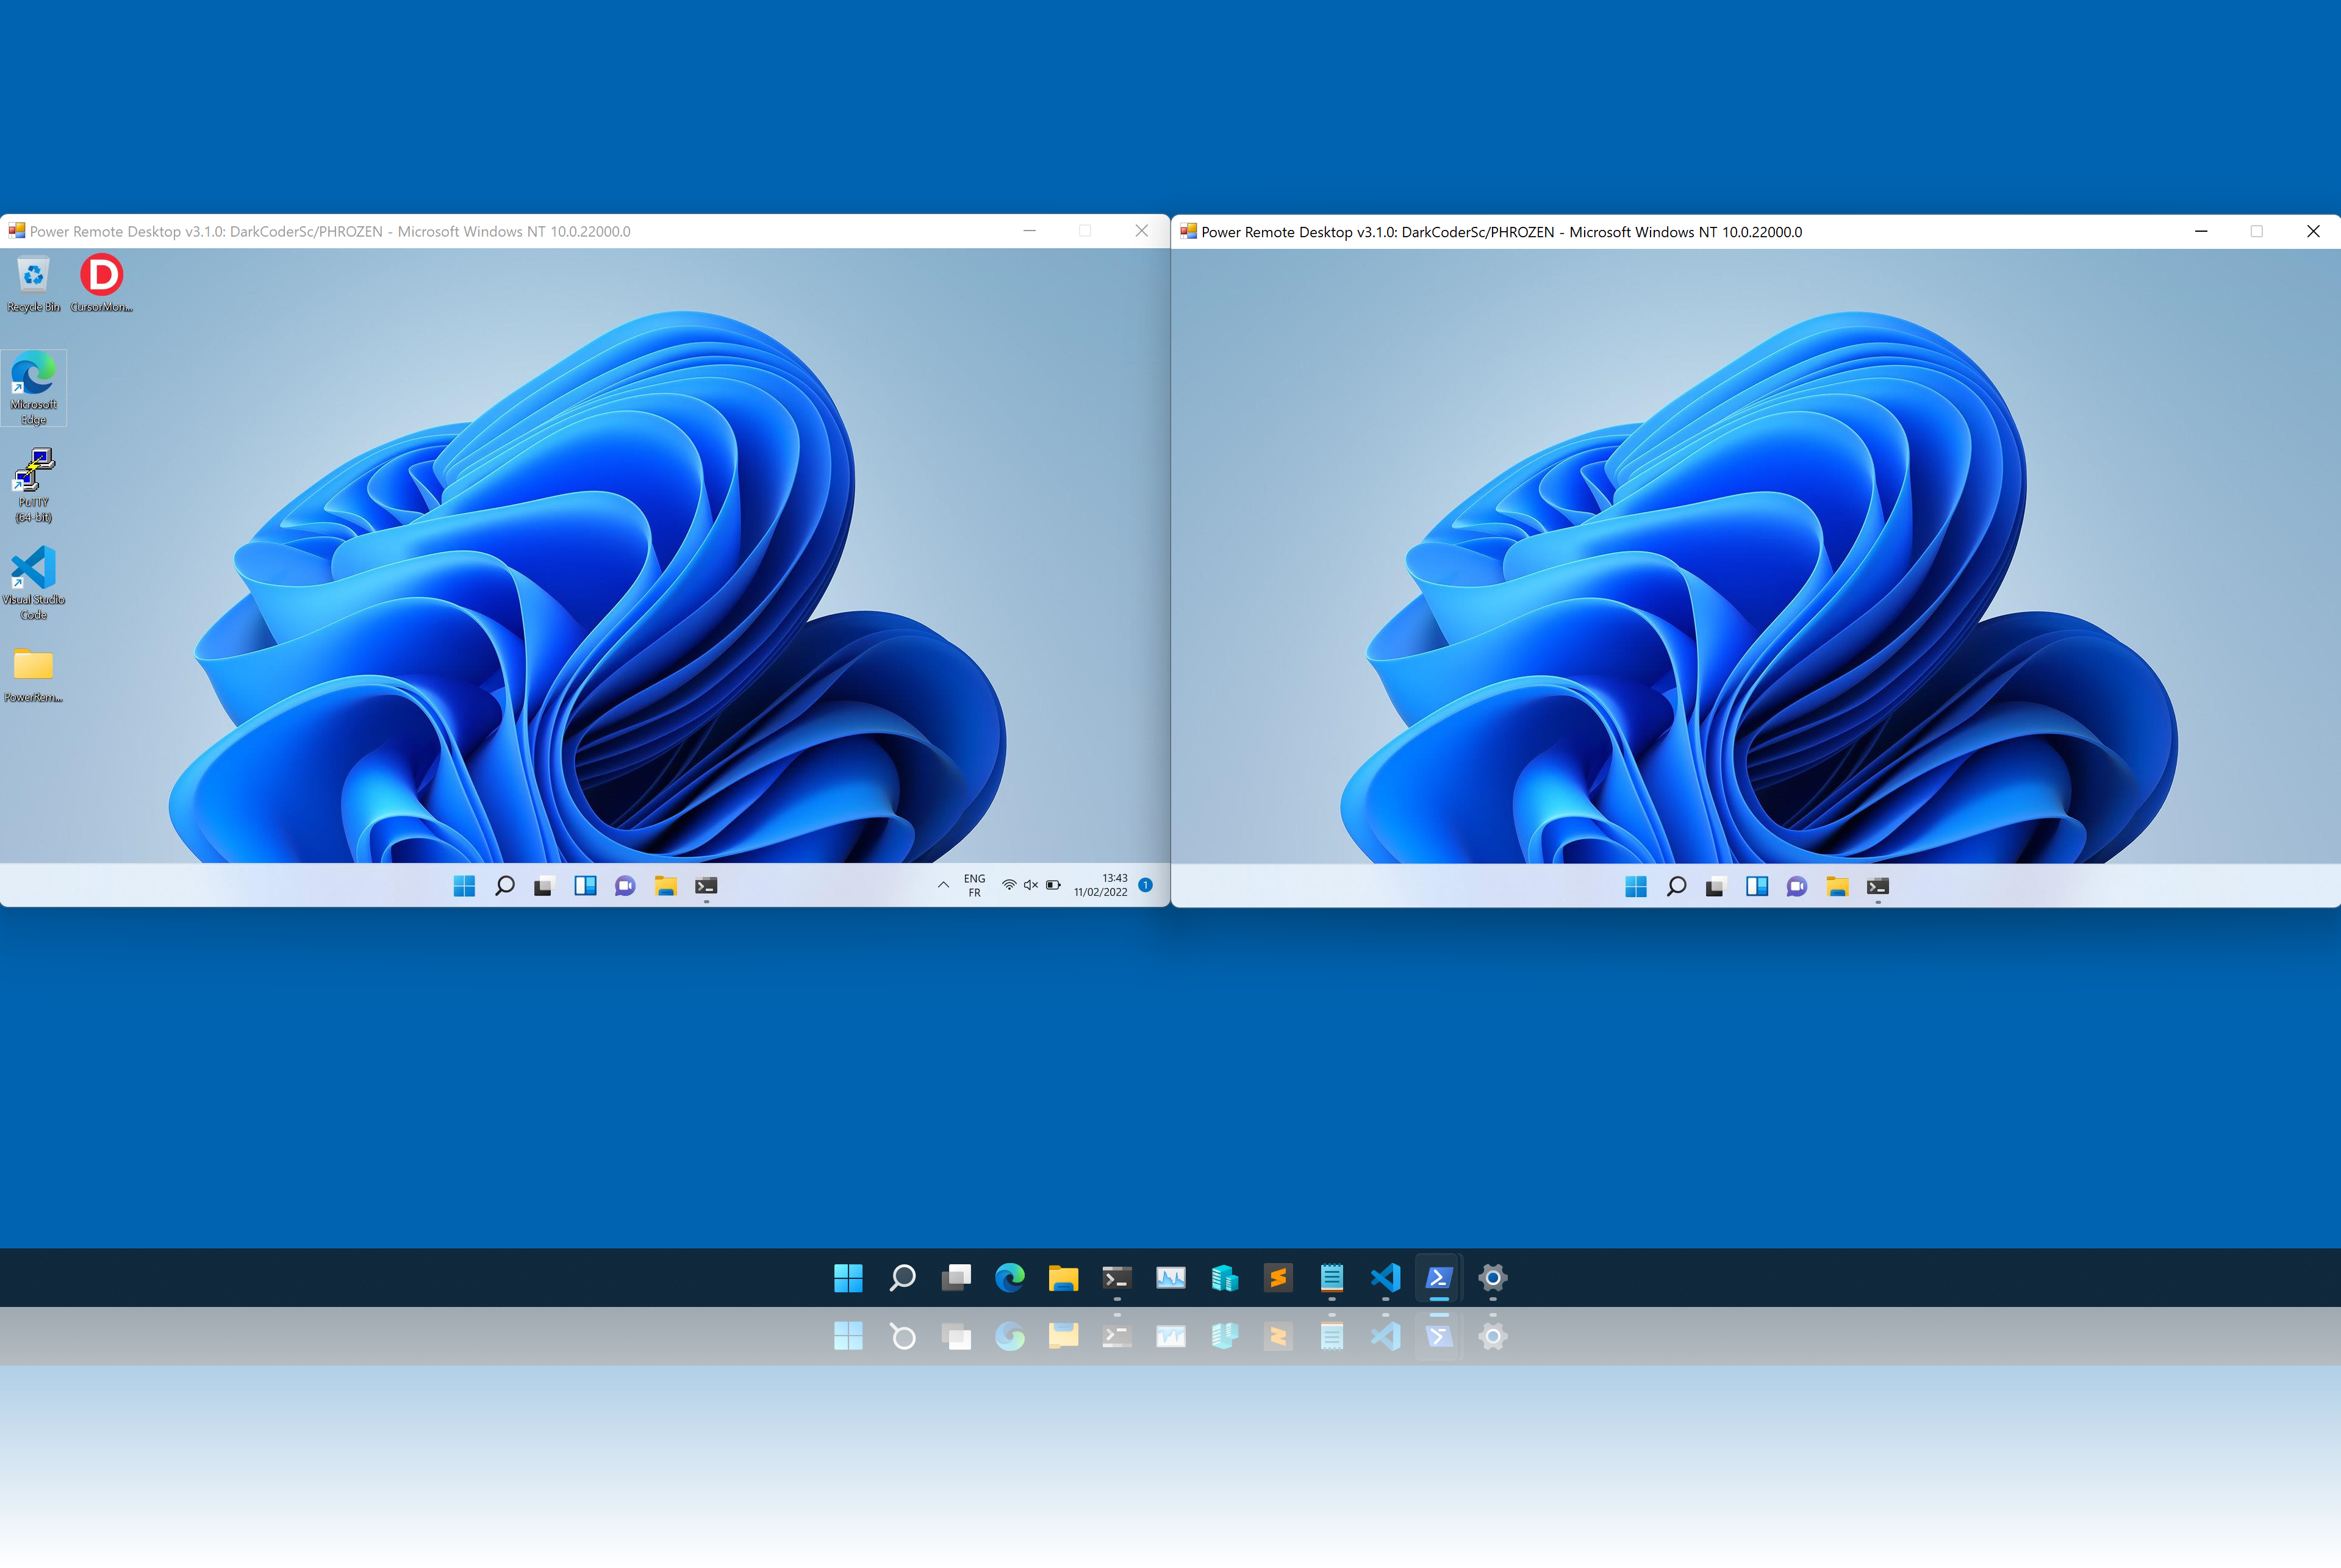Toggle the muted speaker icon in the remote tray
Viewport: 2341px width, 1568px height.
pos(1031,885)
